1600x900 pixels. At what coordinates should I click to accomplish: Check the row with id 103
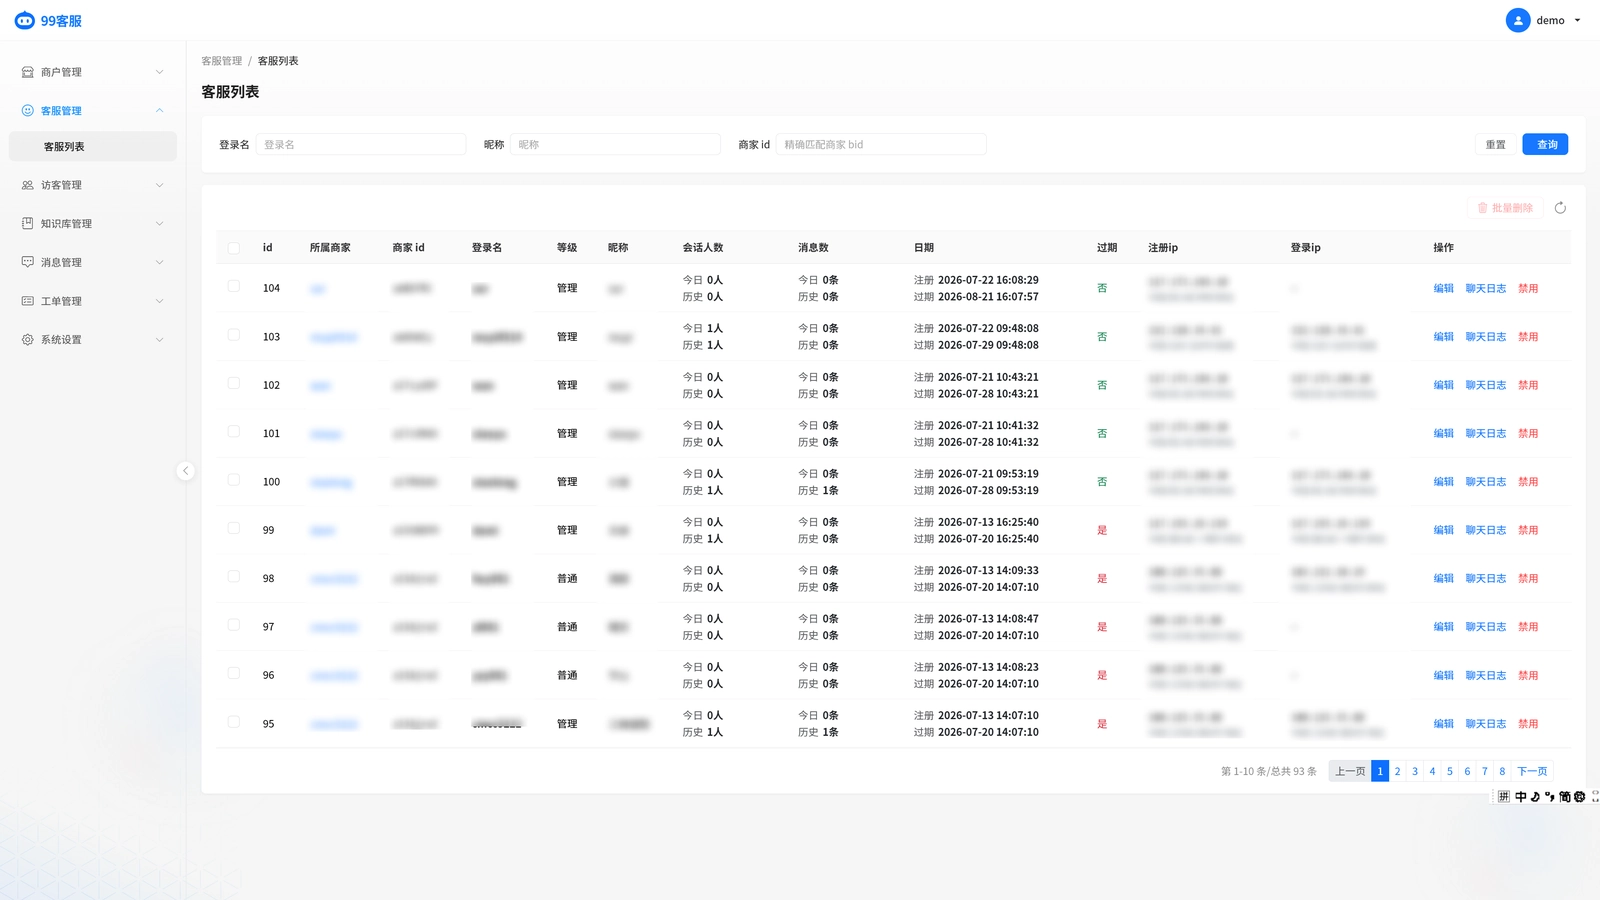pos(233,335)
